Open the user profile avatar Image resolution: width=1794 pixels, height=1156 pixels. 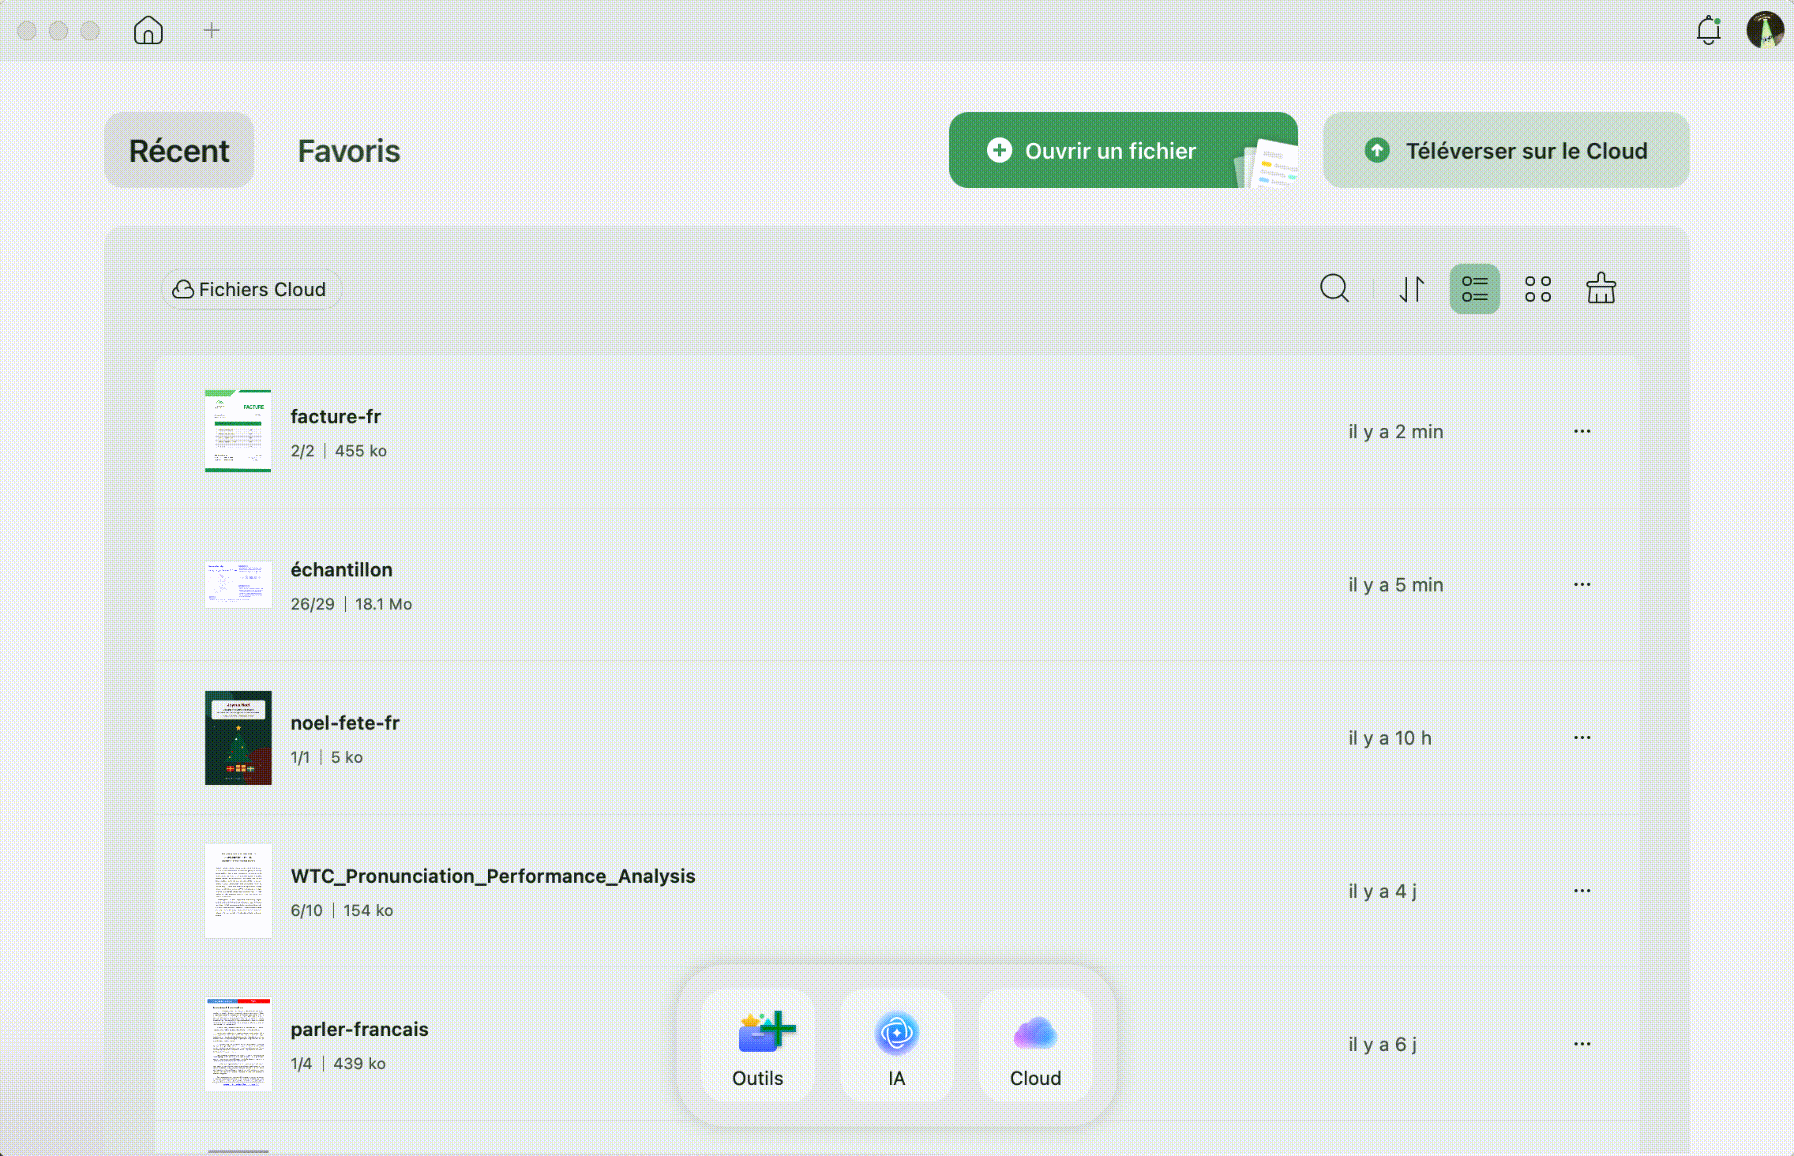(x=1765, y=30)
